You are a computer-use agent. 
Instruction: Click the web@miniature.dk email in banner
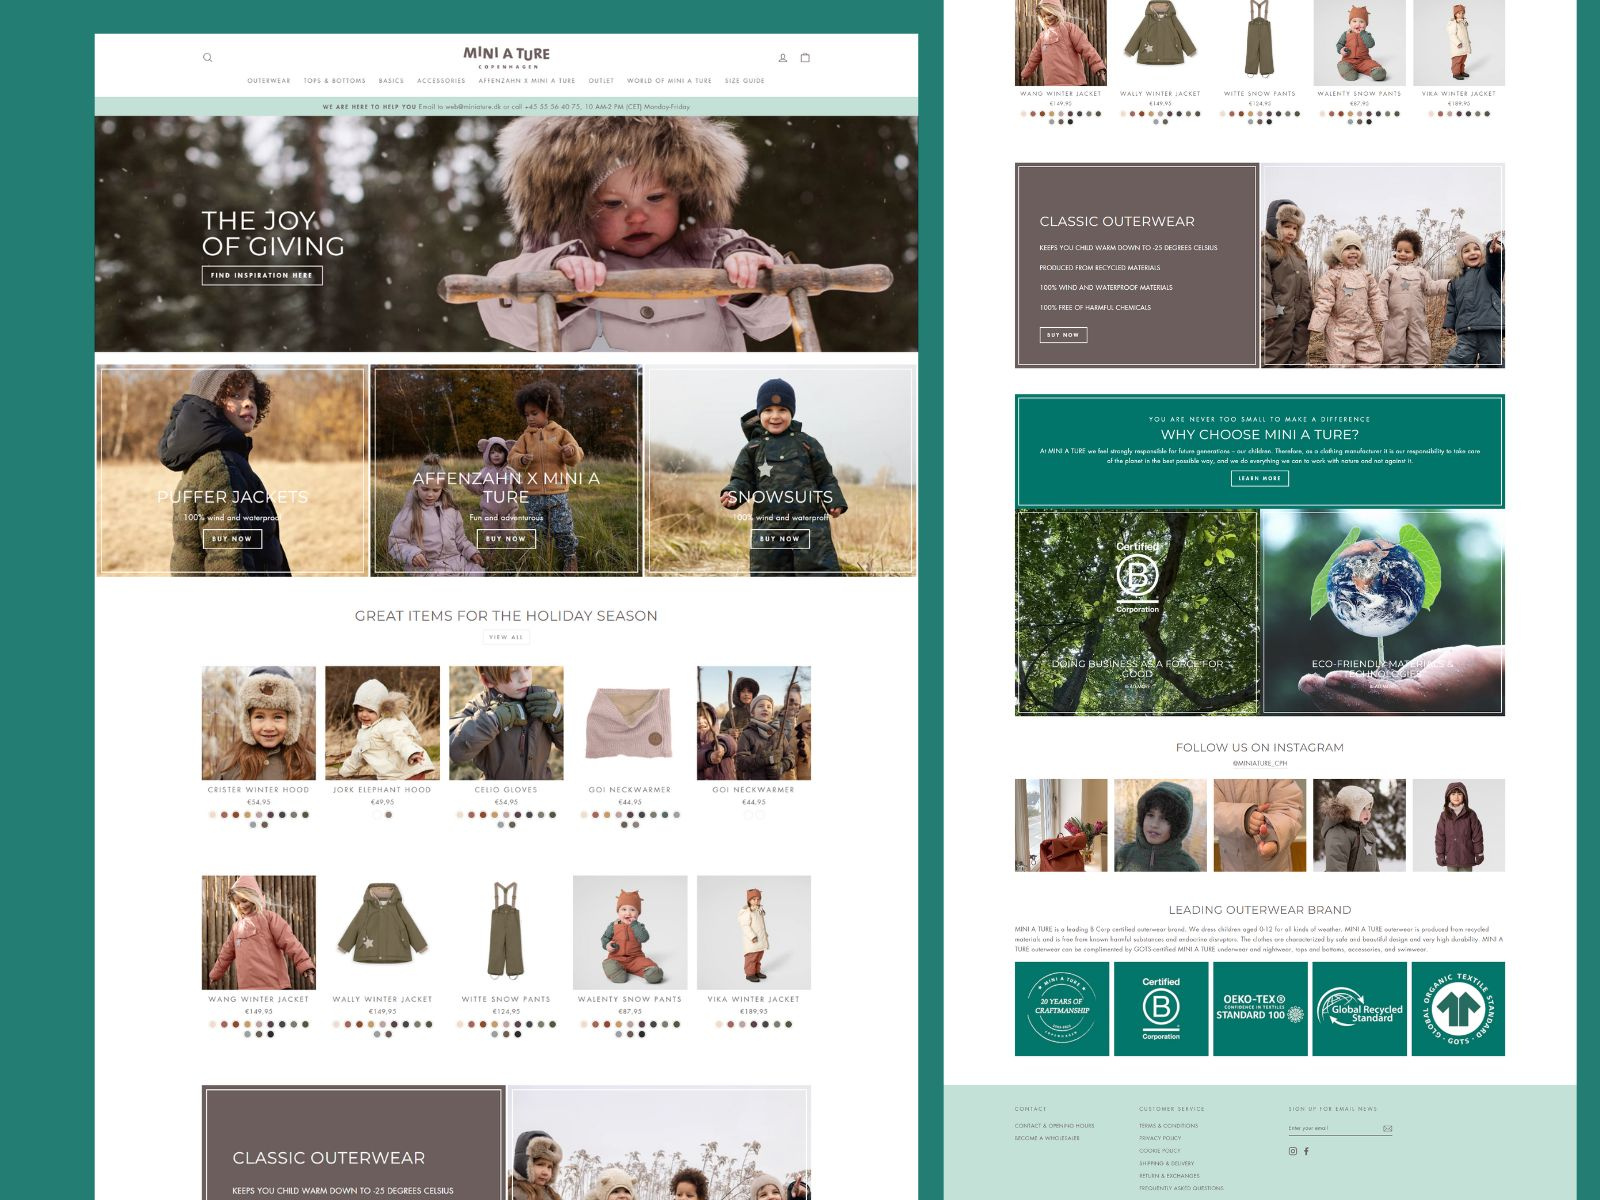[x=473, y=107]
